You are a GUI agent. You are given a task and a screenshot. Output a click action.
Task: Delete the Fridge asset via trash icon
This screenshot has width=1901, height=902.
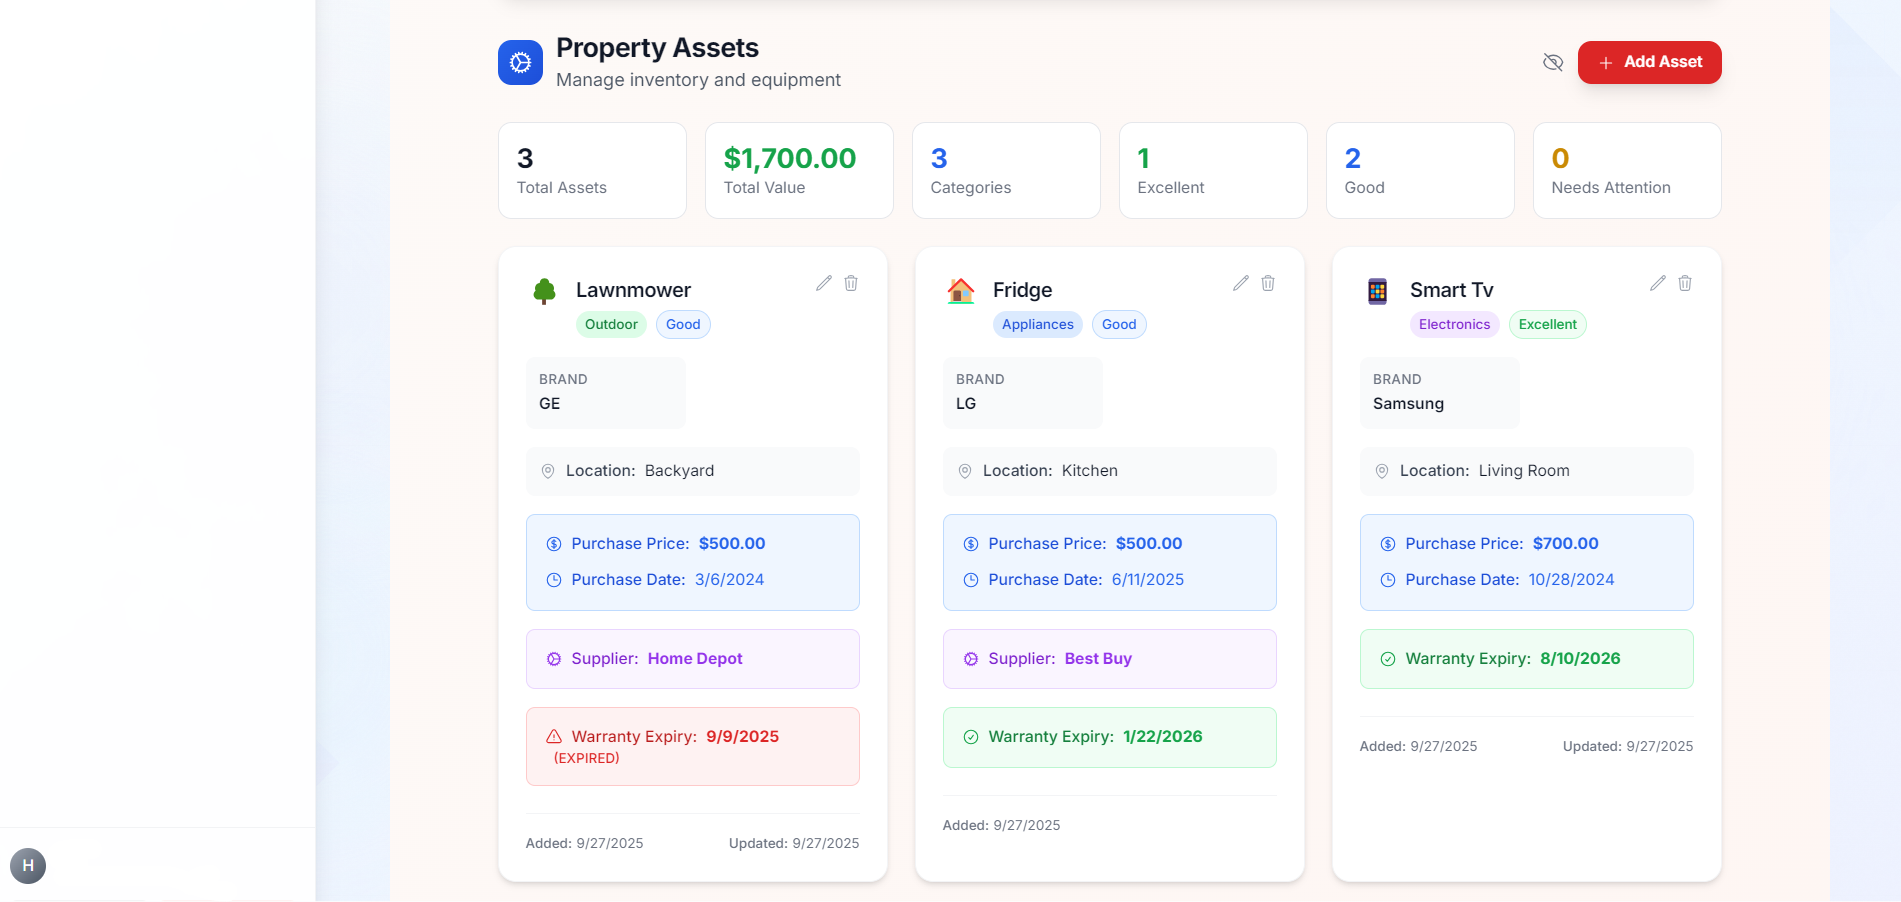click(1268, 283)
